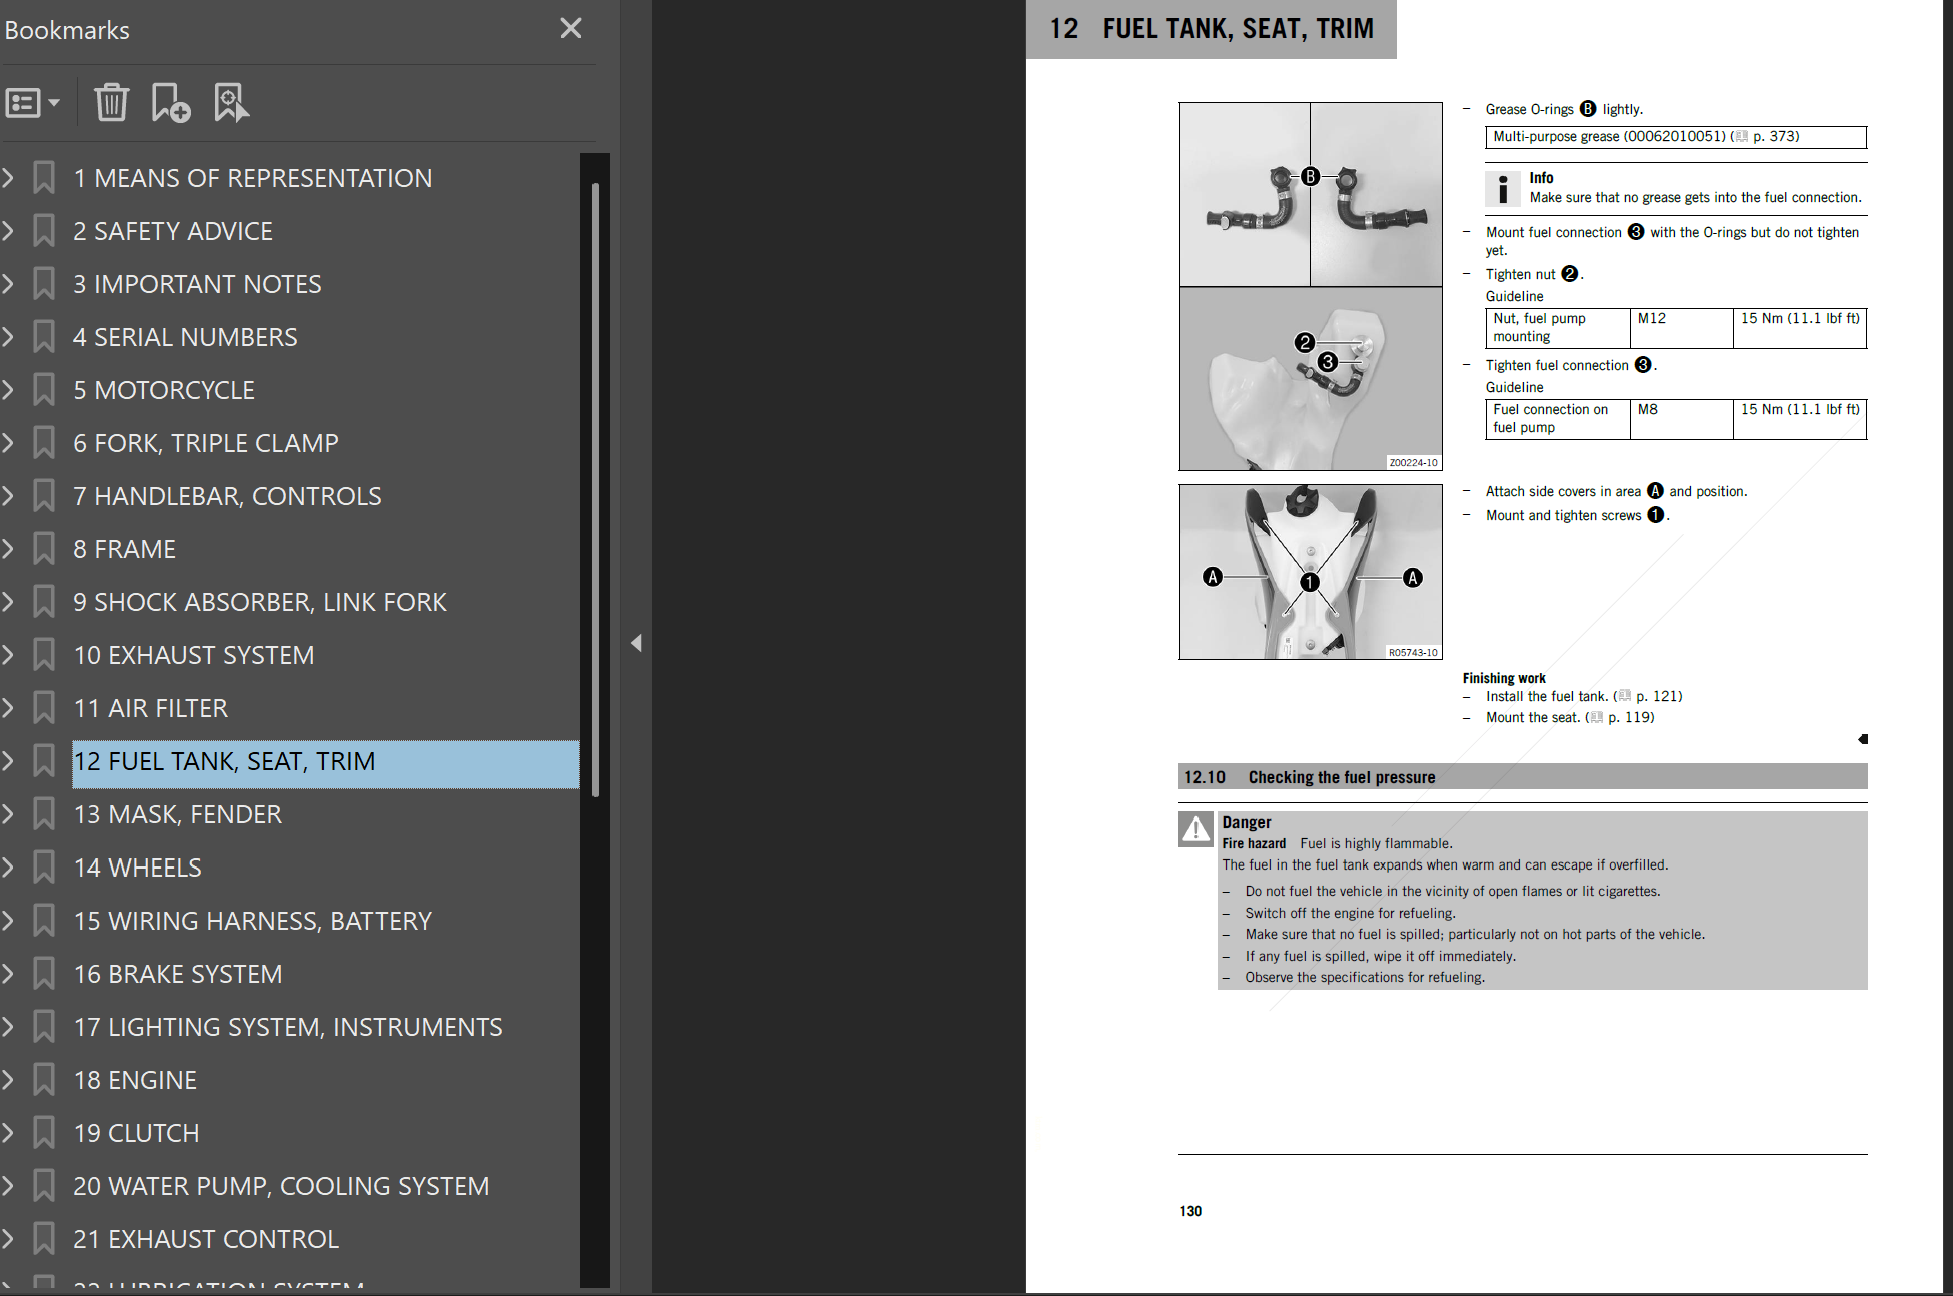
Task: Expand the 2 SAFETY ADVICE bookmark
Action: (x=8, y=231)
